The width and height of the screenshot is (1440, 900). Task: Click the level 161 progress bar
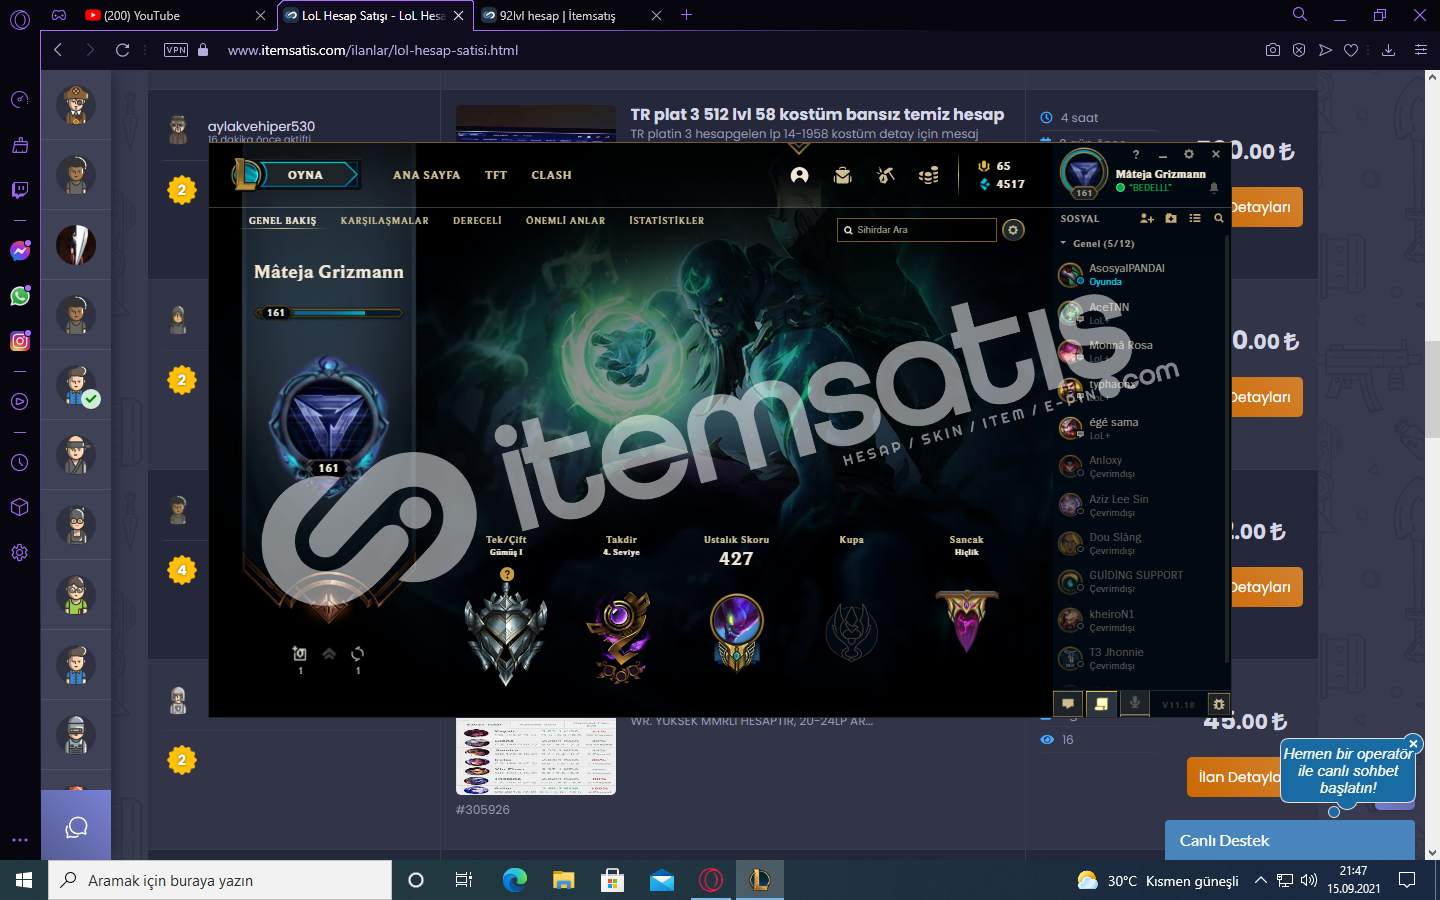[329, 313]
